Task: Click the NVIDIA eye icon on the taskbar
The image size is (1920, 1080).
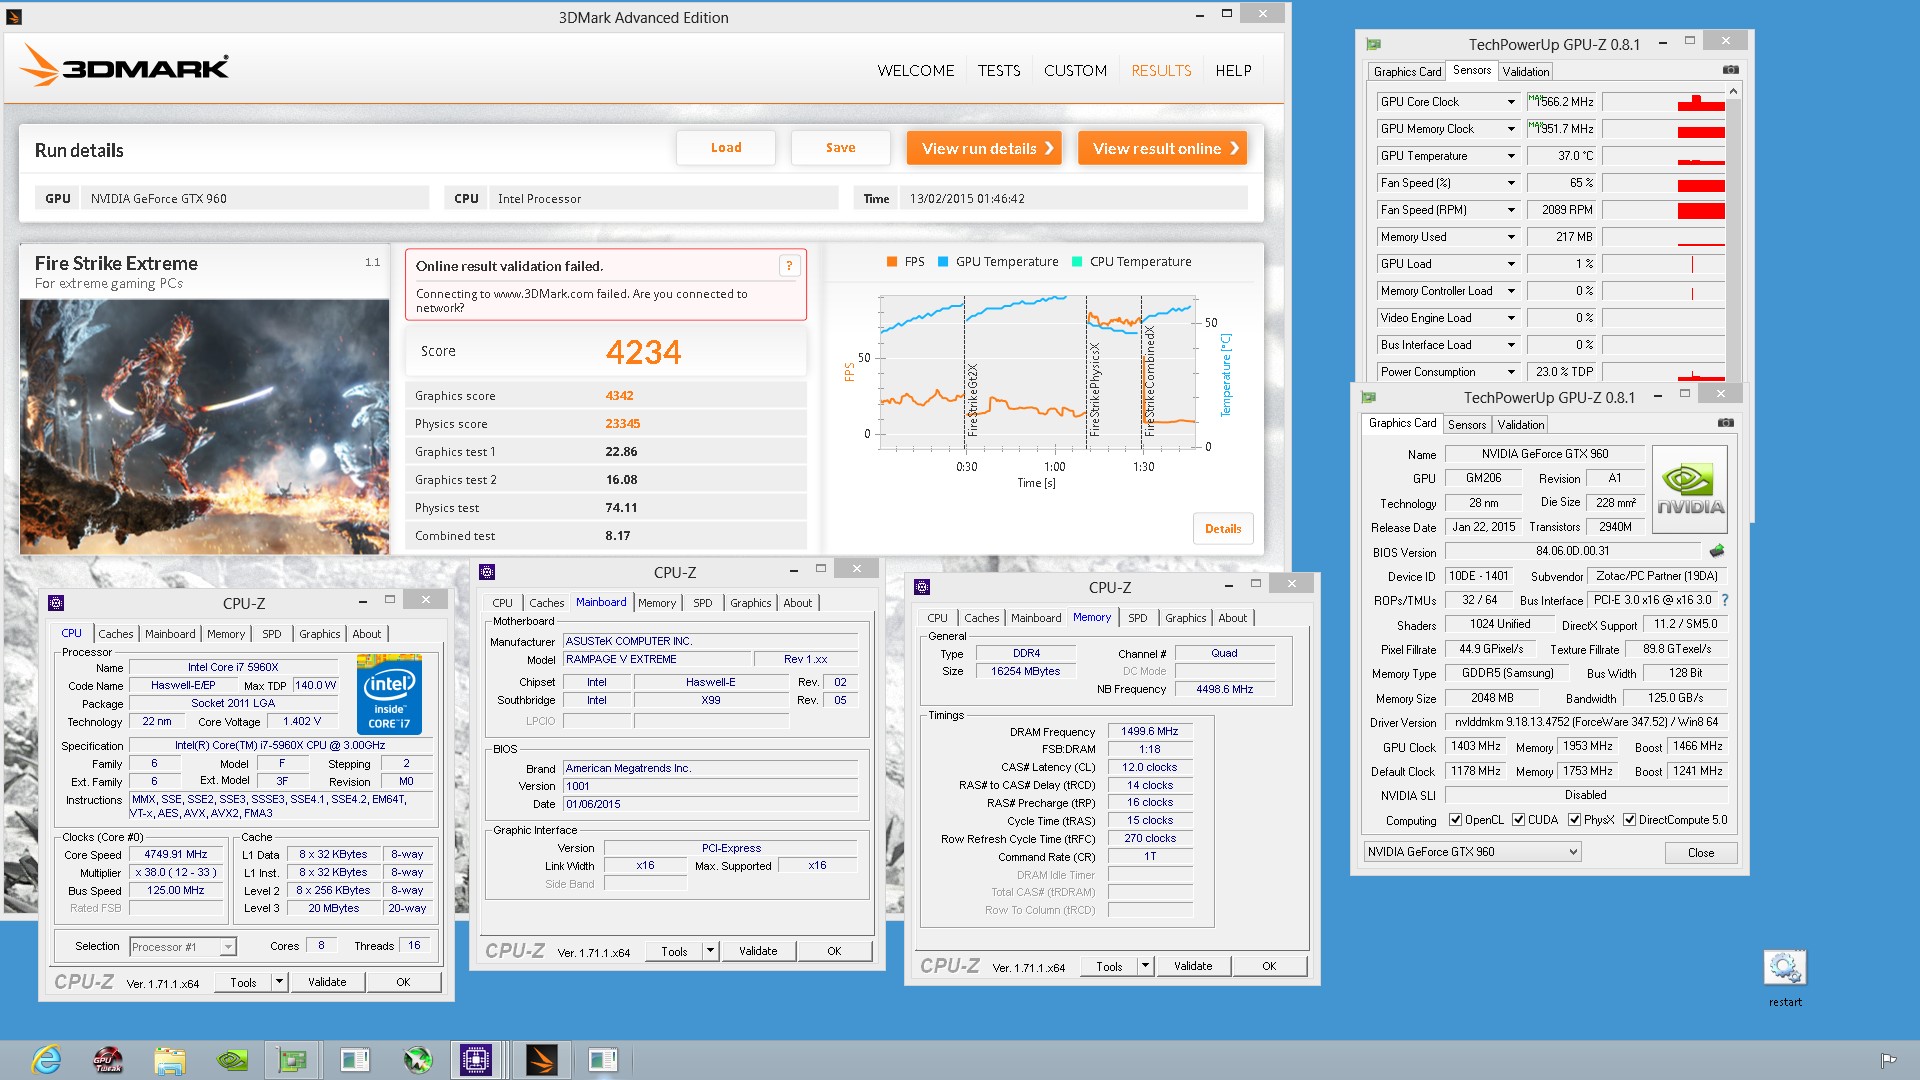Action: coord(232,1060)
